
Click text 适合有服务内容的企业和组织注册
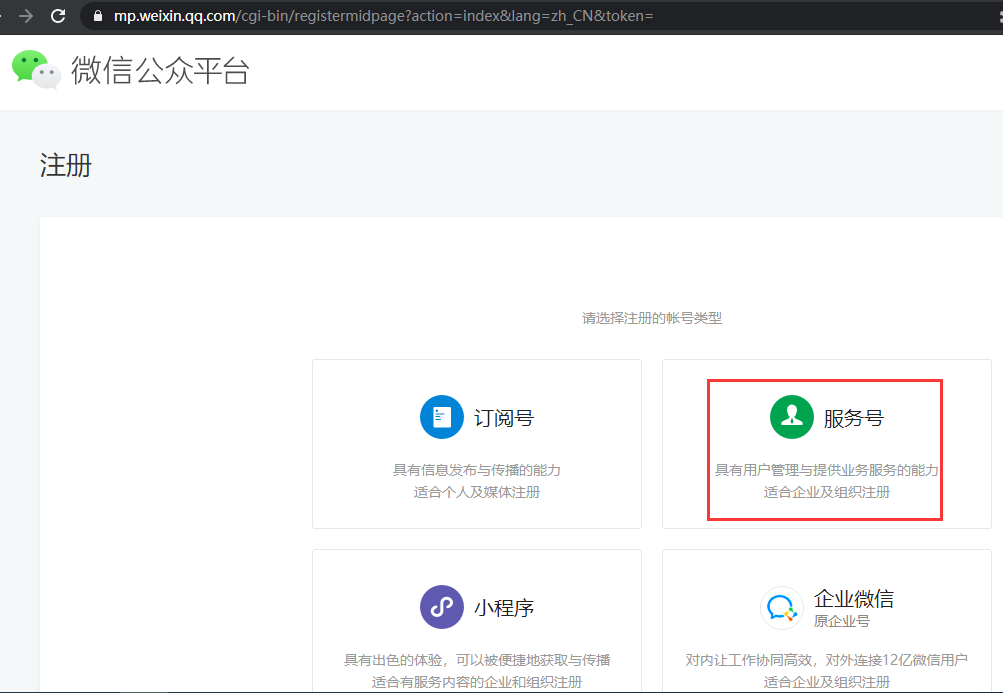pyautogui.click(x=477, y=681)
